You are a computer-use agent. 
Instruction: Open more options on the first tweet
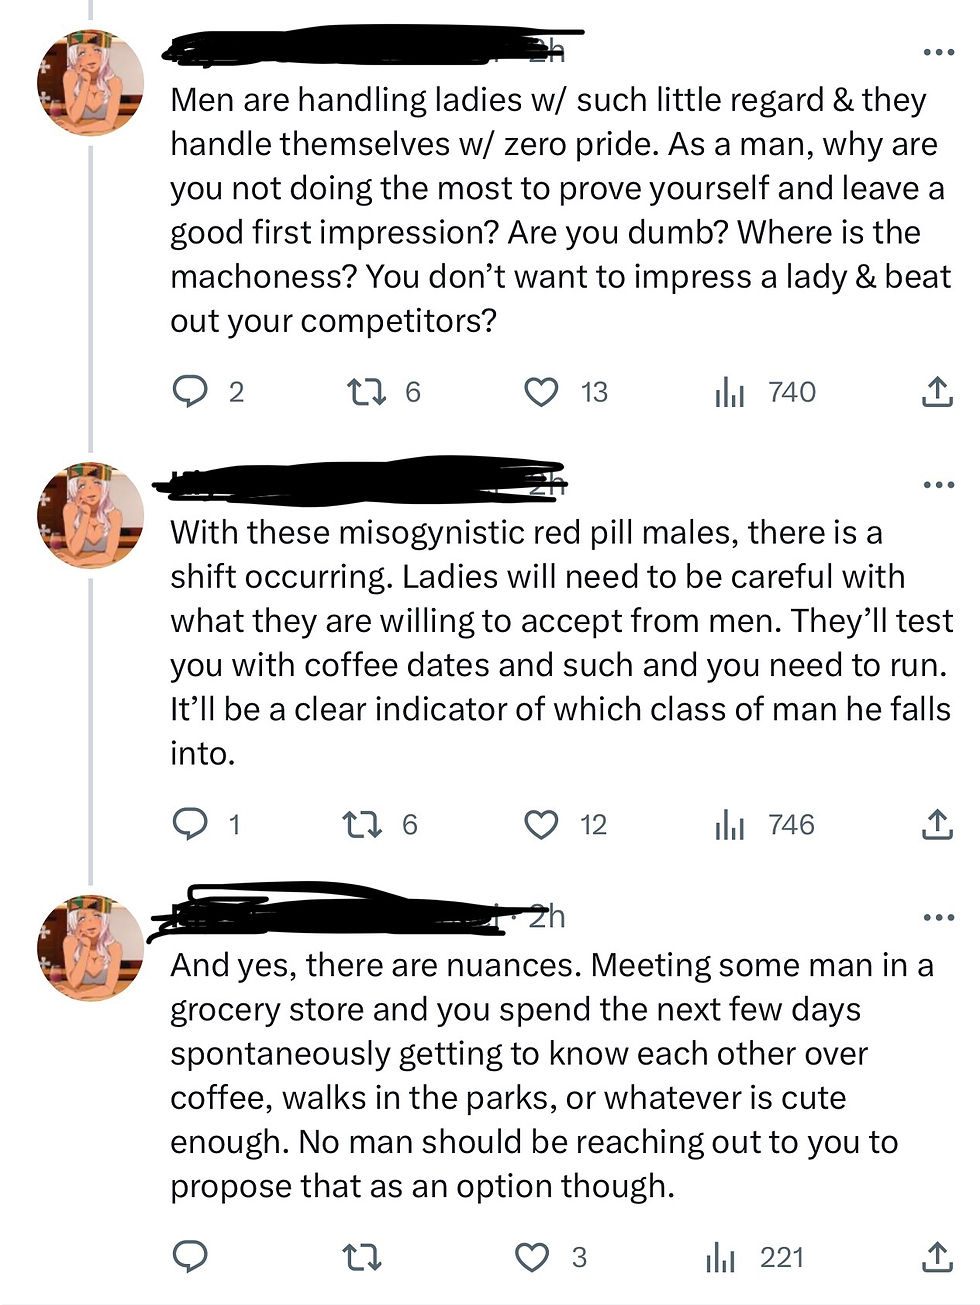938,53
